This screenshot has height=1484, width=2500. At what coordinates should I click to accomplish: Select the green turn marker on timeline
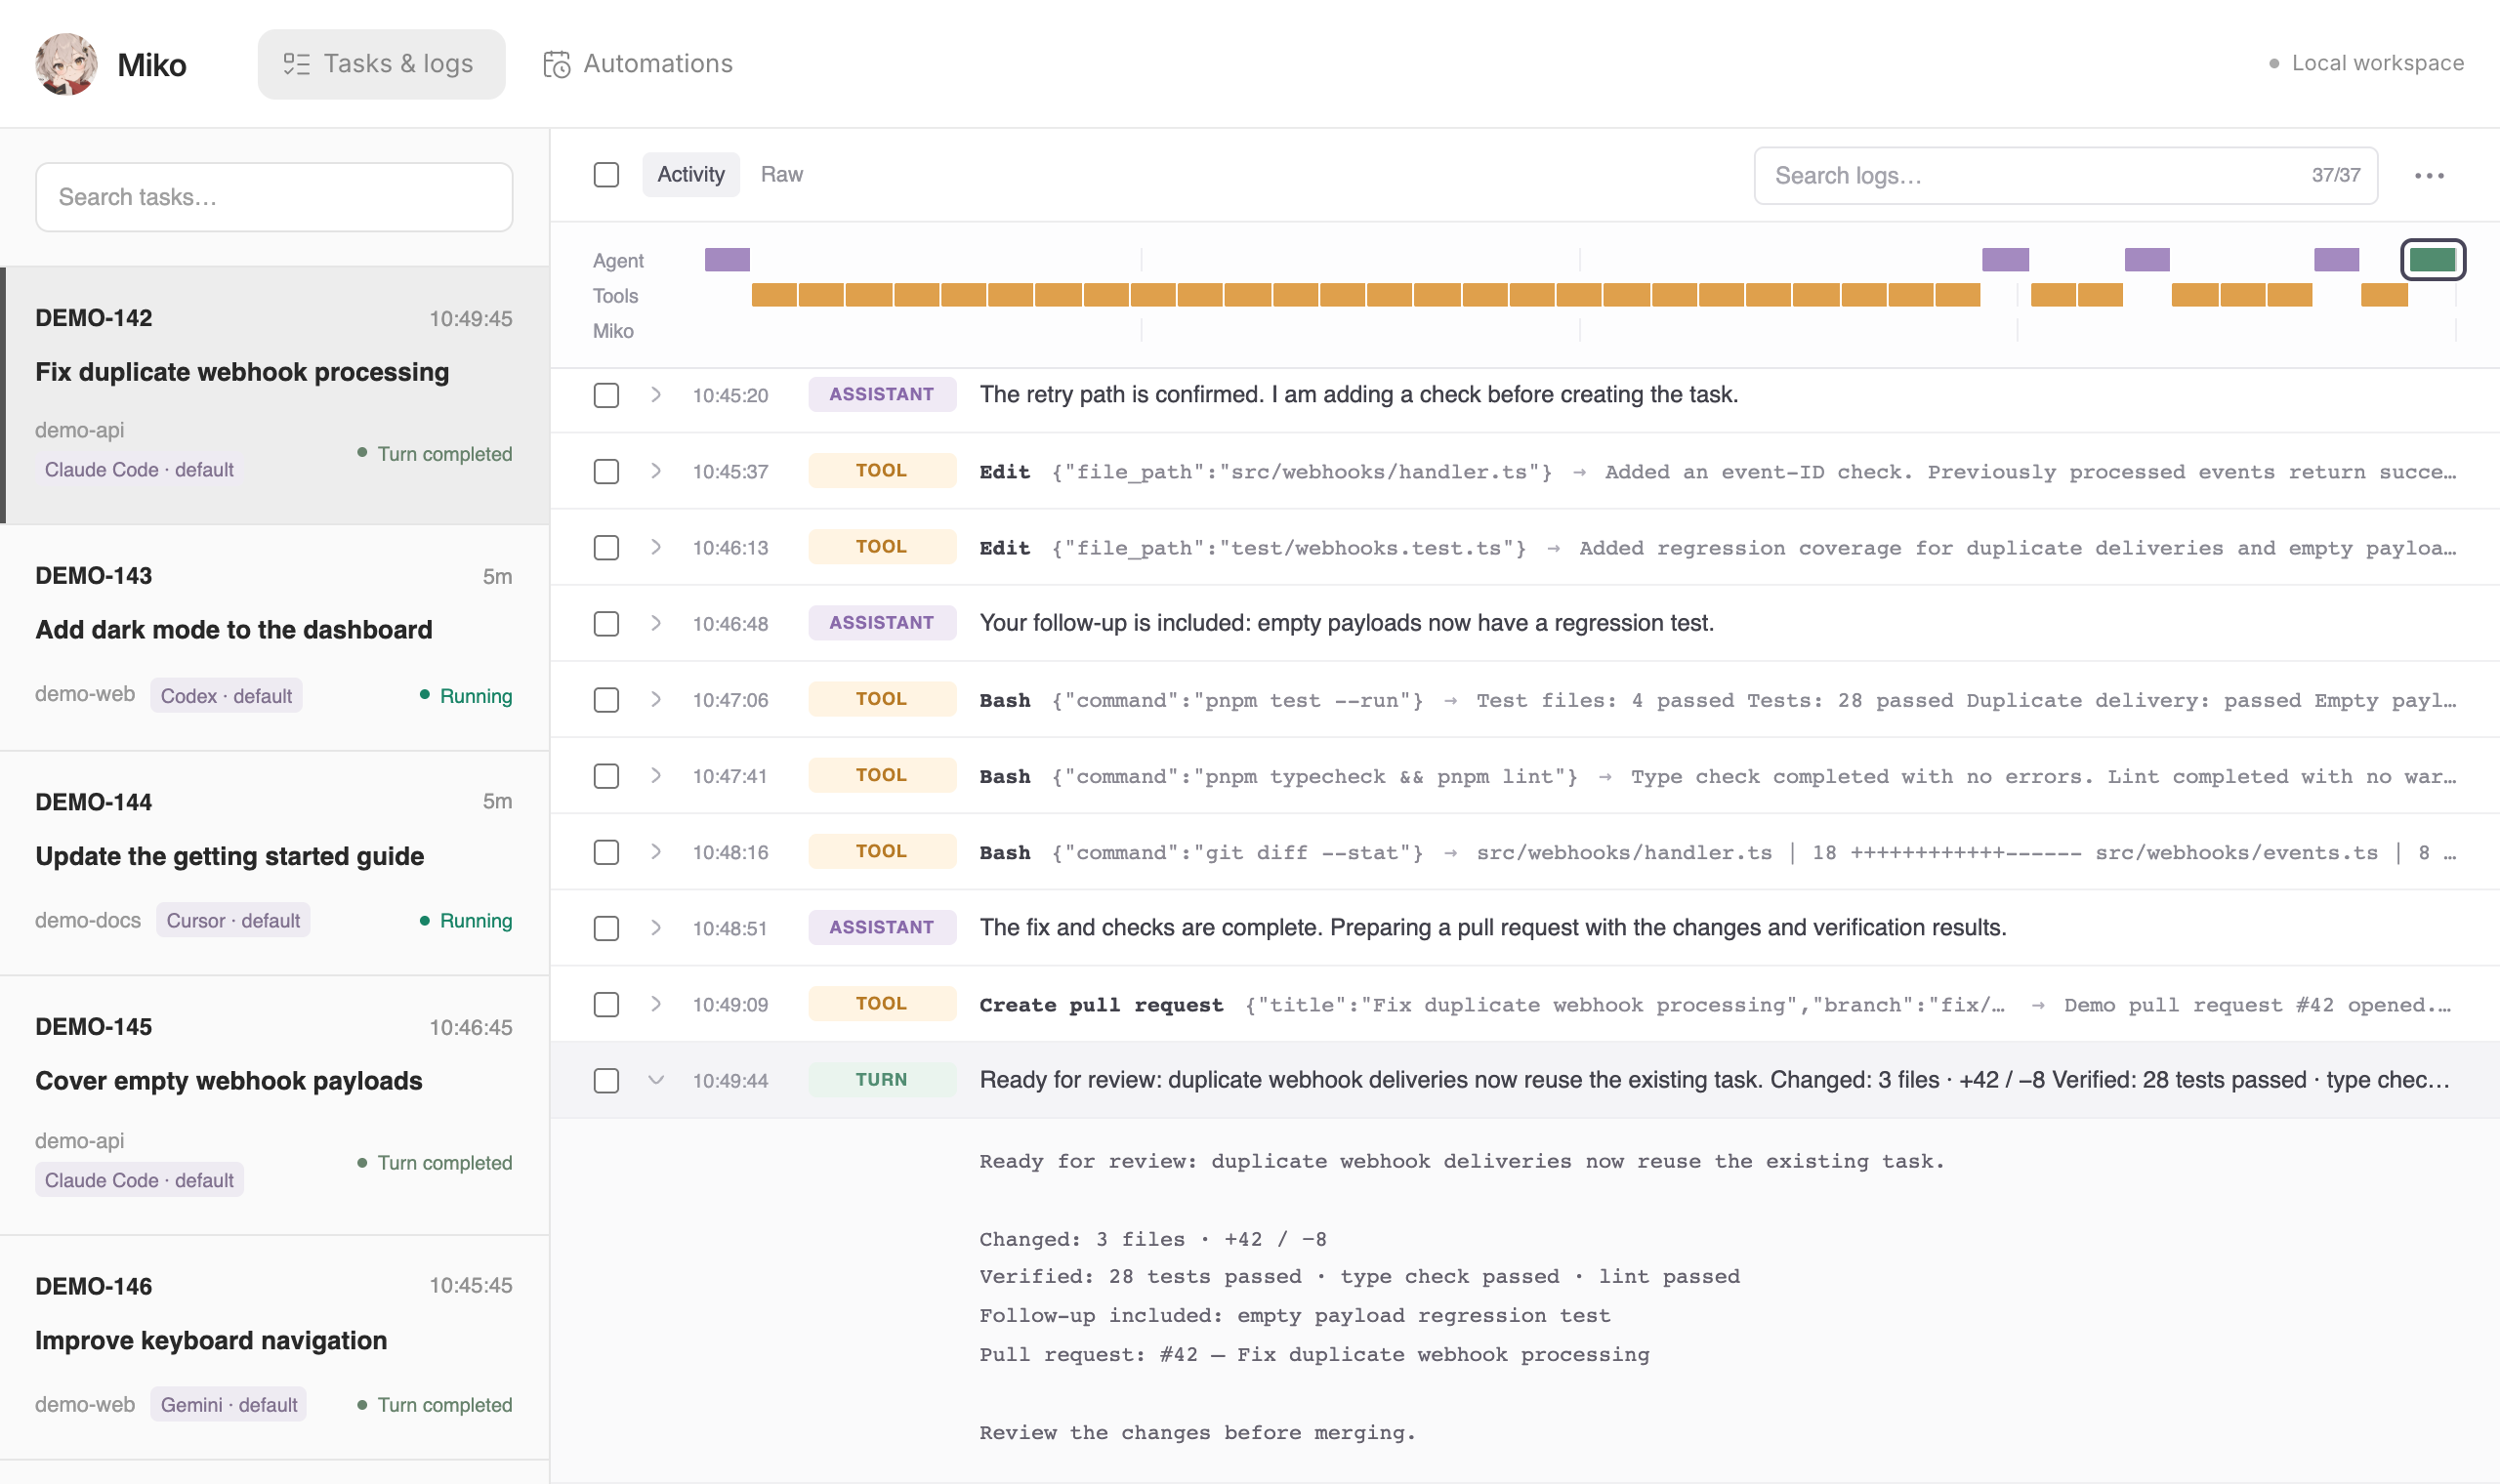tap(2432, 260)
